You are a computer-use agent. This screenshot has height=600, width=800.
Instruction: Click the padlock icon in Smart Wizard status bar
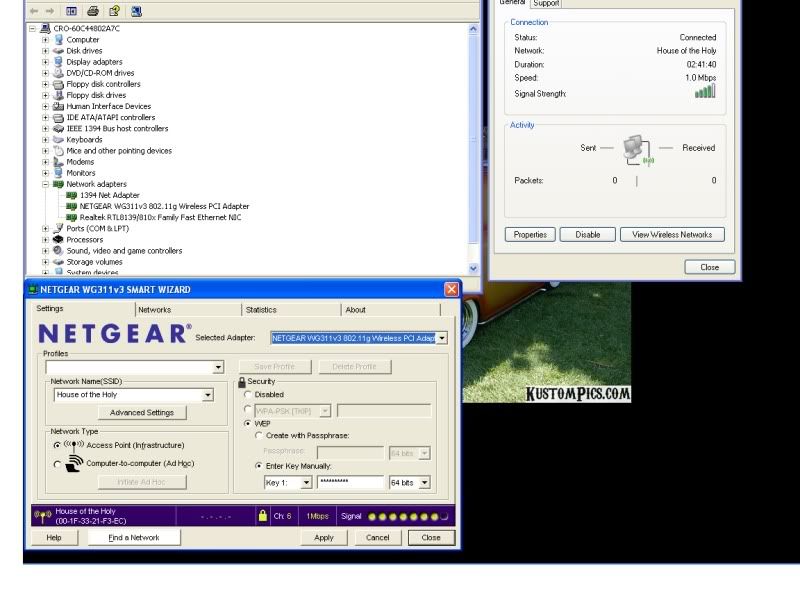(262, 515)
